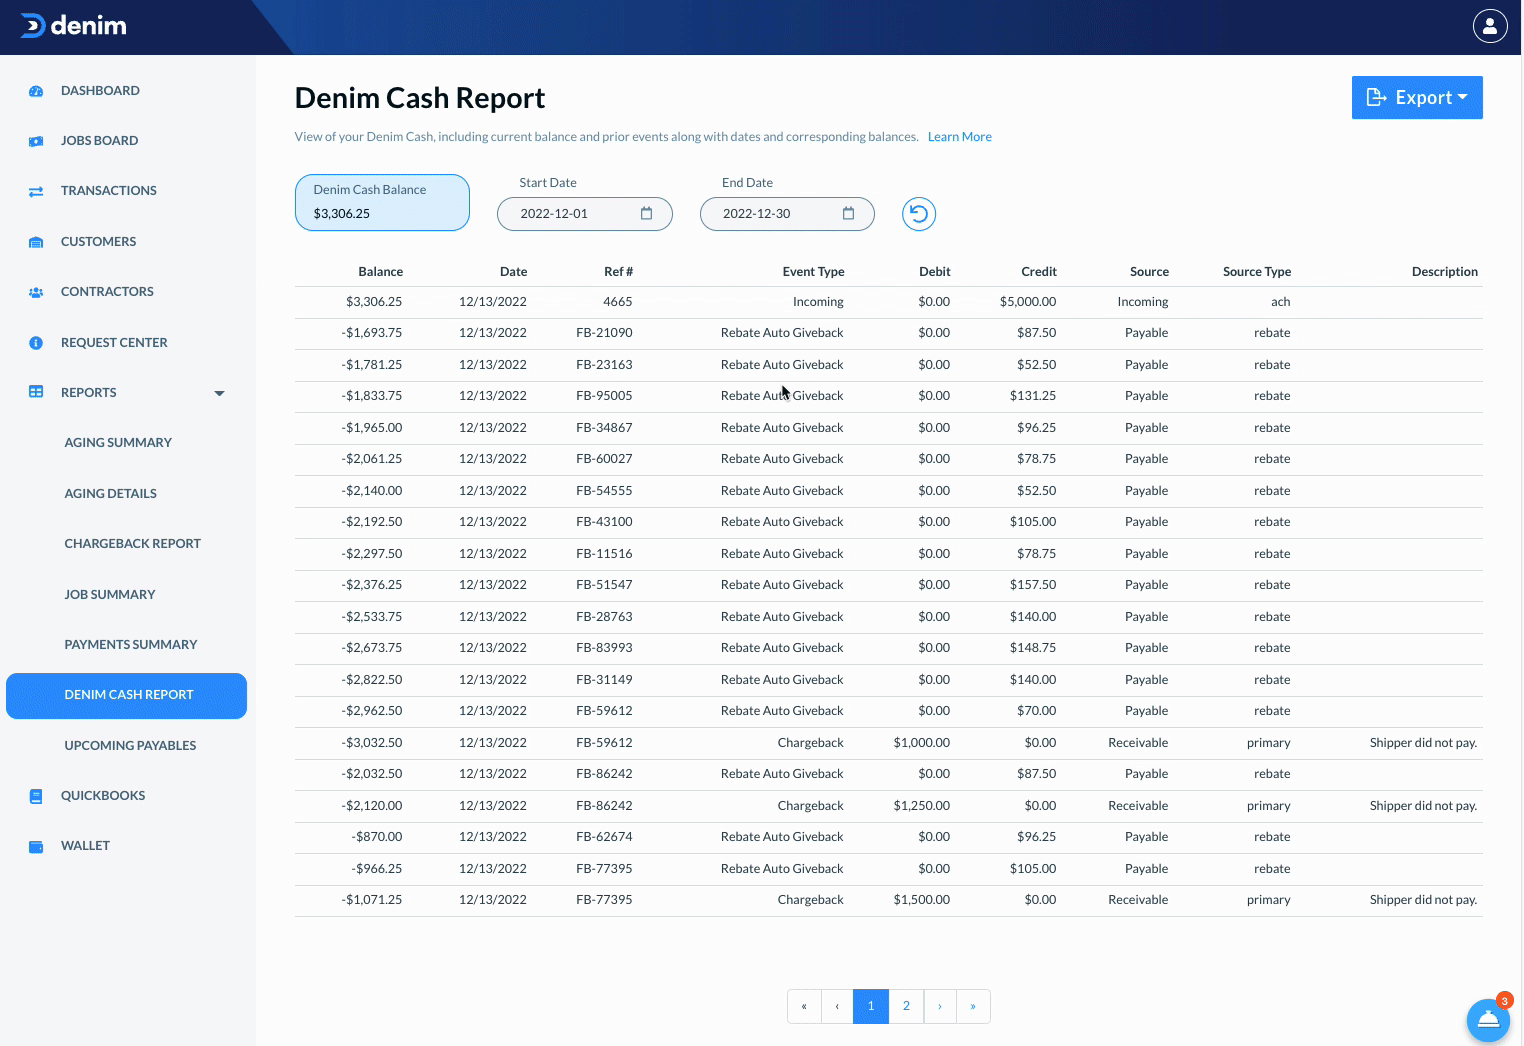Screen dimensions: 1524x1046
Task: Select Denim Cash Report menu item
Action: 126,696
